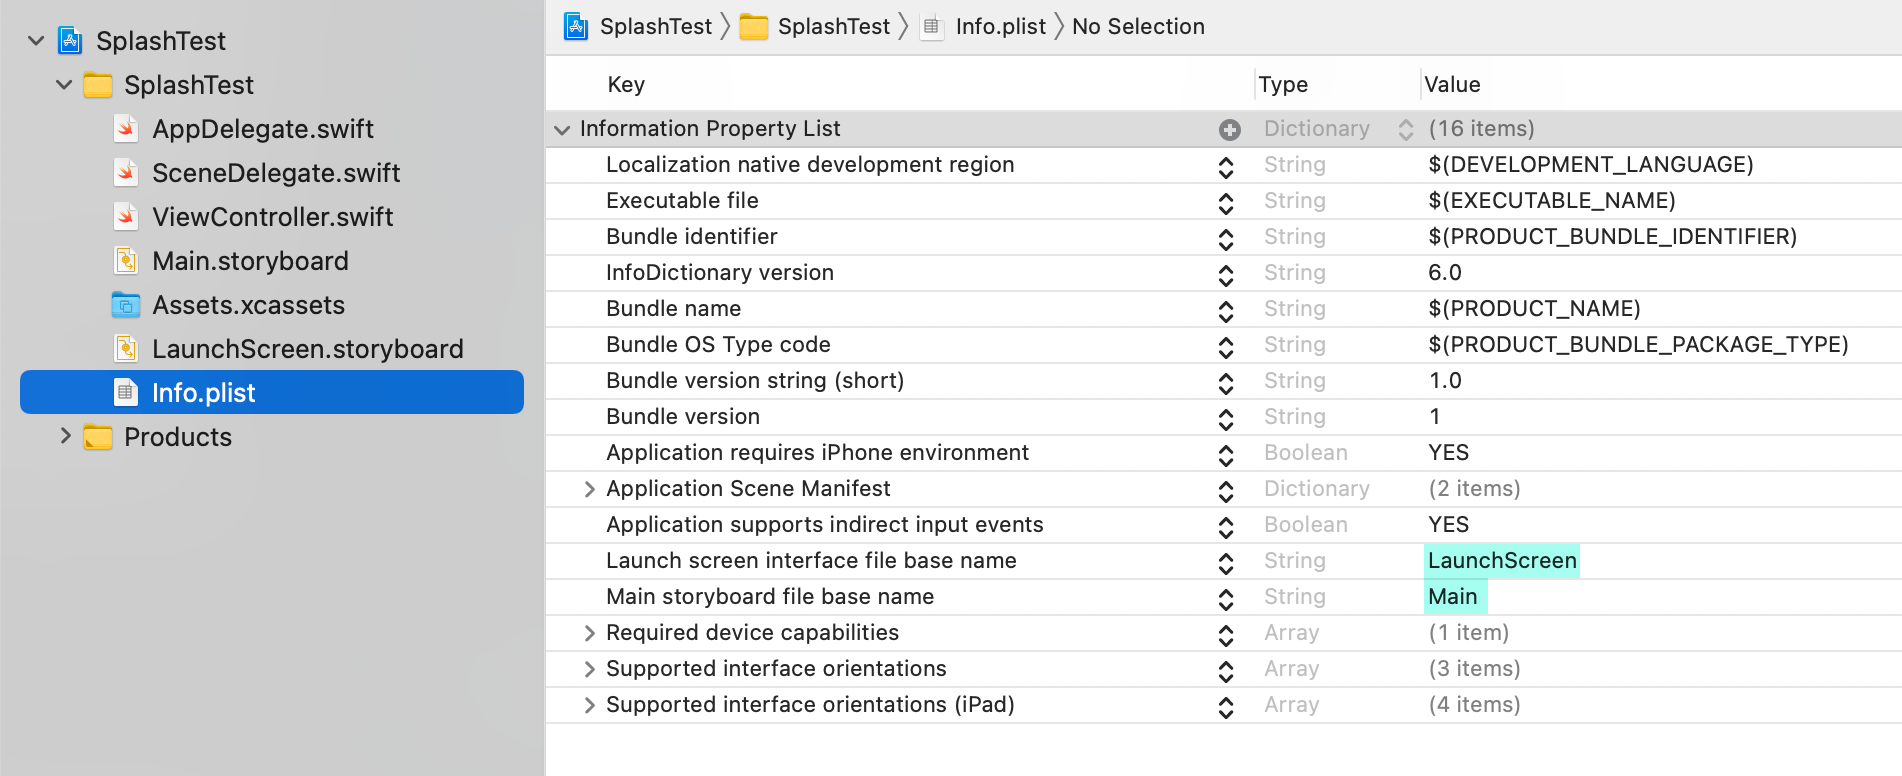Screen dimensions: 1902x776
Task: Click the LaunchScreen value field
Action: pos(1502,561)
